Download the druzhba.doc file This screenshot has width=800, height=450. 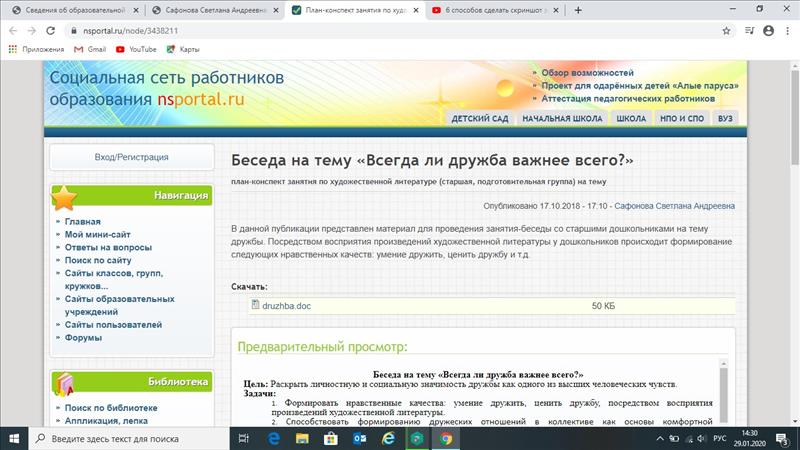(286, 305)
